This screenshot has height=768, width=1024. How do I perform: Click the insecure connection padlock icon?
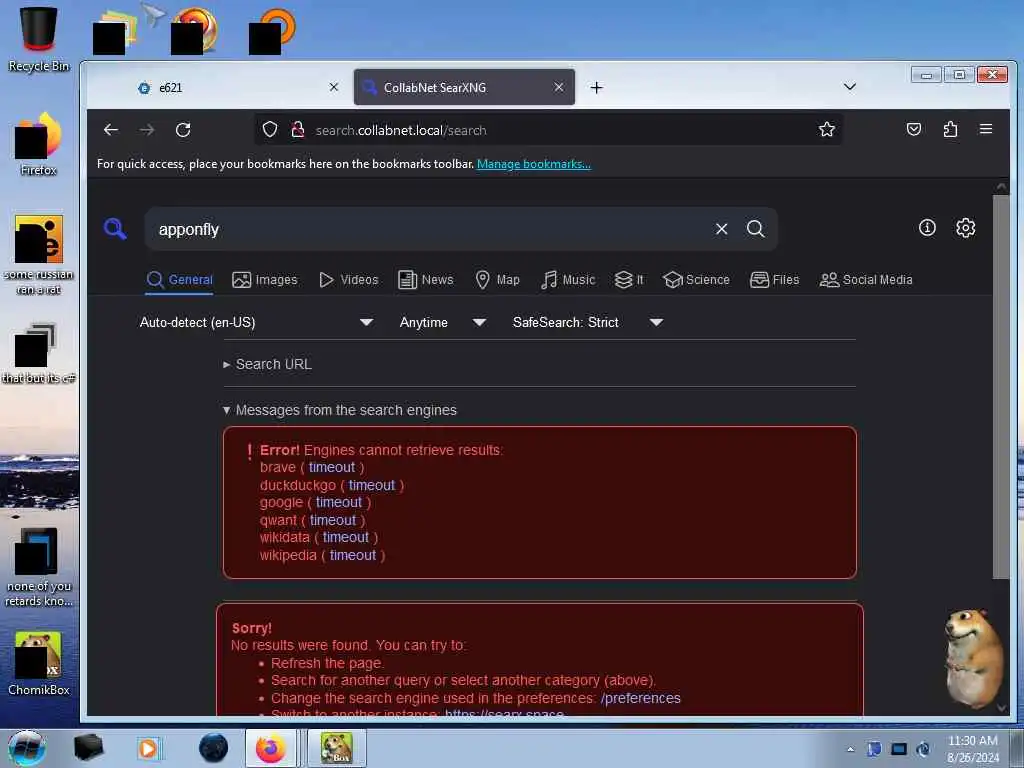click(298, 129)
